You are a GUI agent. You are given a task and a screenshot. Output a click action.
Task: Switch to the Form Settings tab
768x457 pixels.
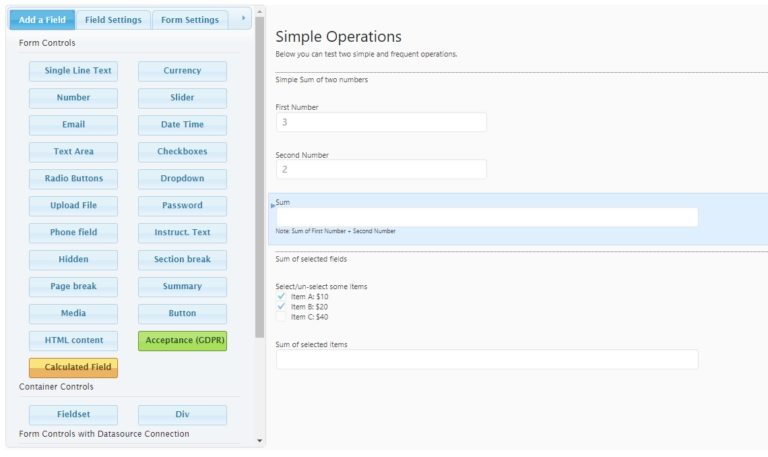(190, 20)
